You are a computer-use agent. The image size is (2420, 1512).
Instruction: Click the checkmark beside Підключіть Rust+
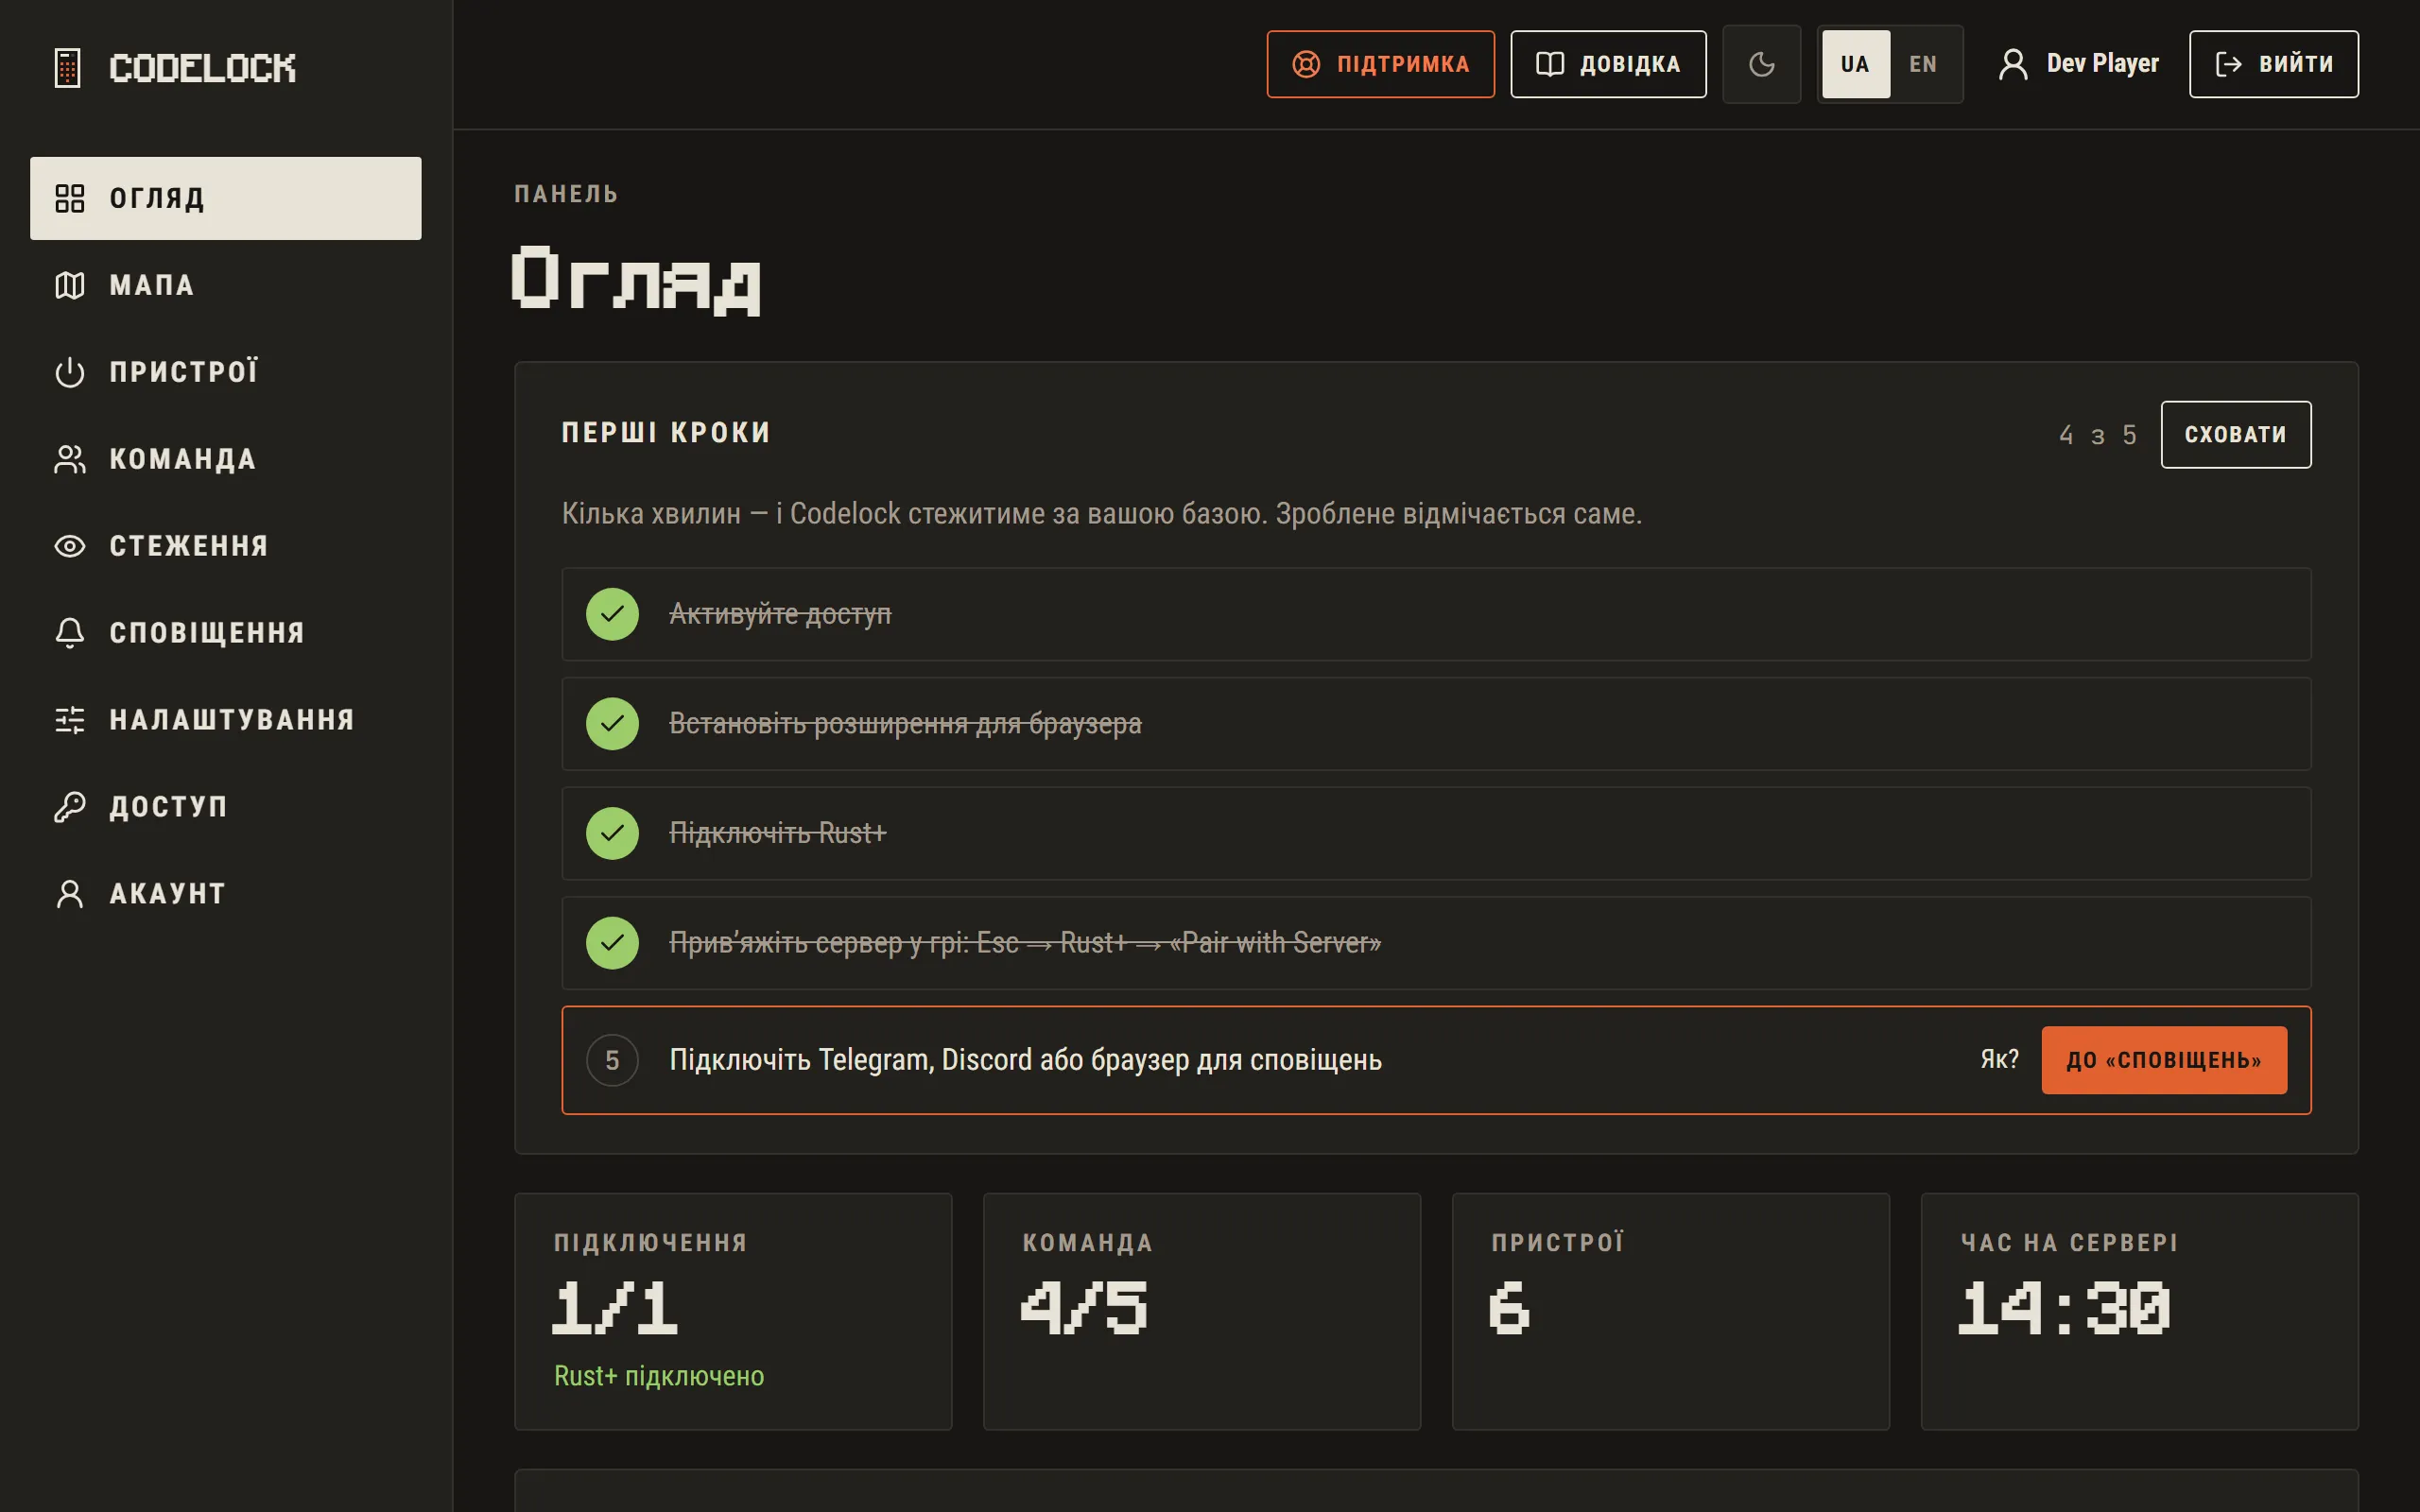pyautogui.click(x=612, y=833)
